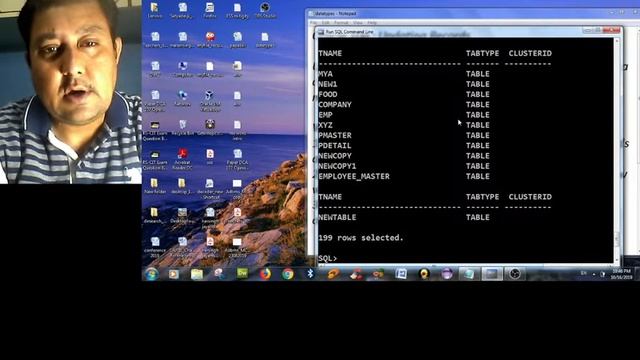Screen dimensions: 640x360
Task: Launch OBS Studio from the desktop
Action: [x=264, y=11]
